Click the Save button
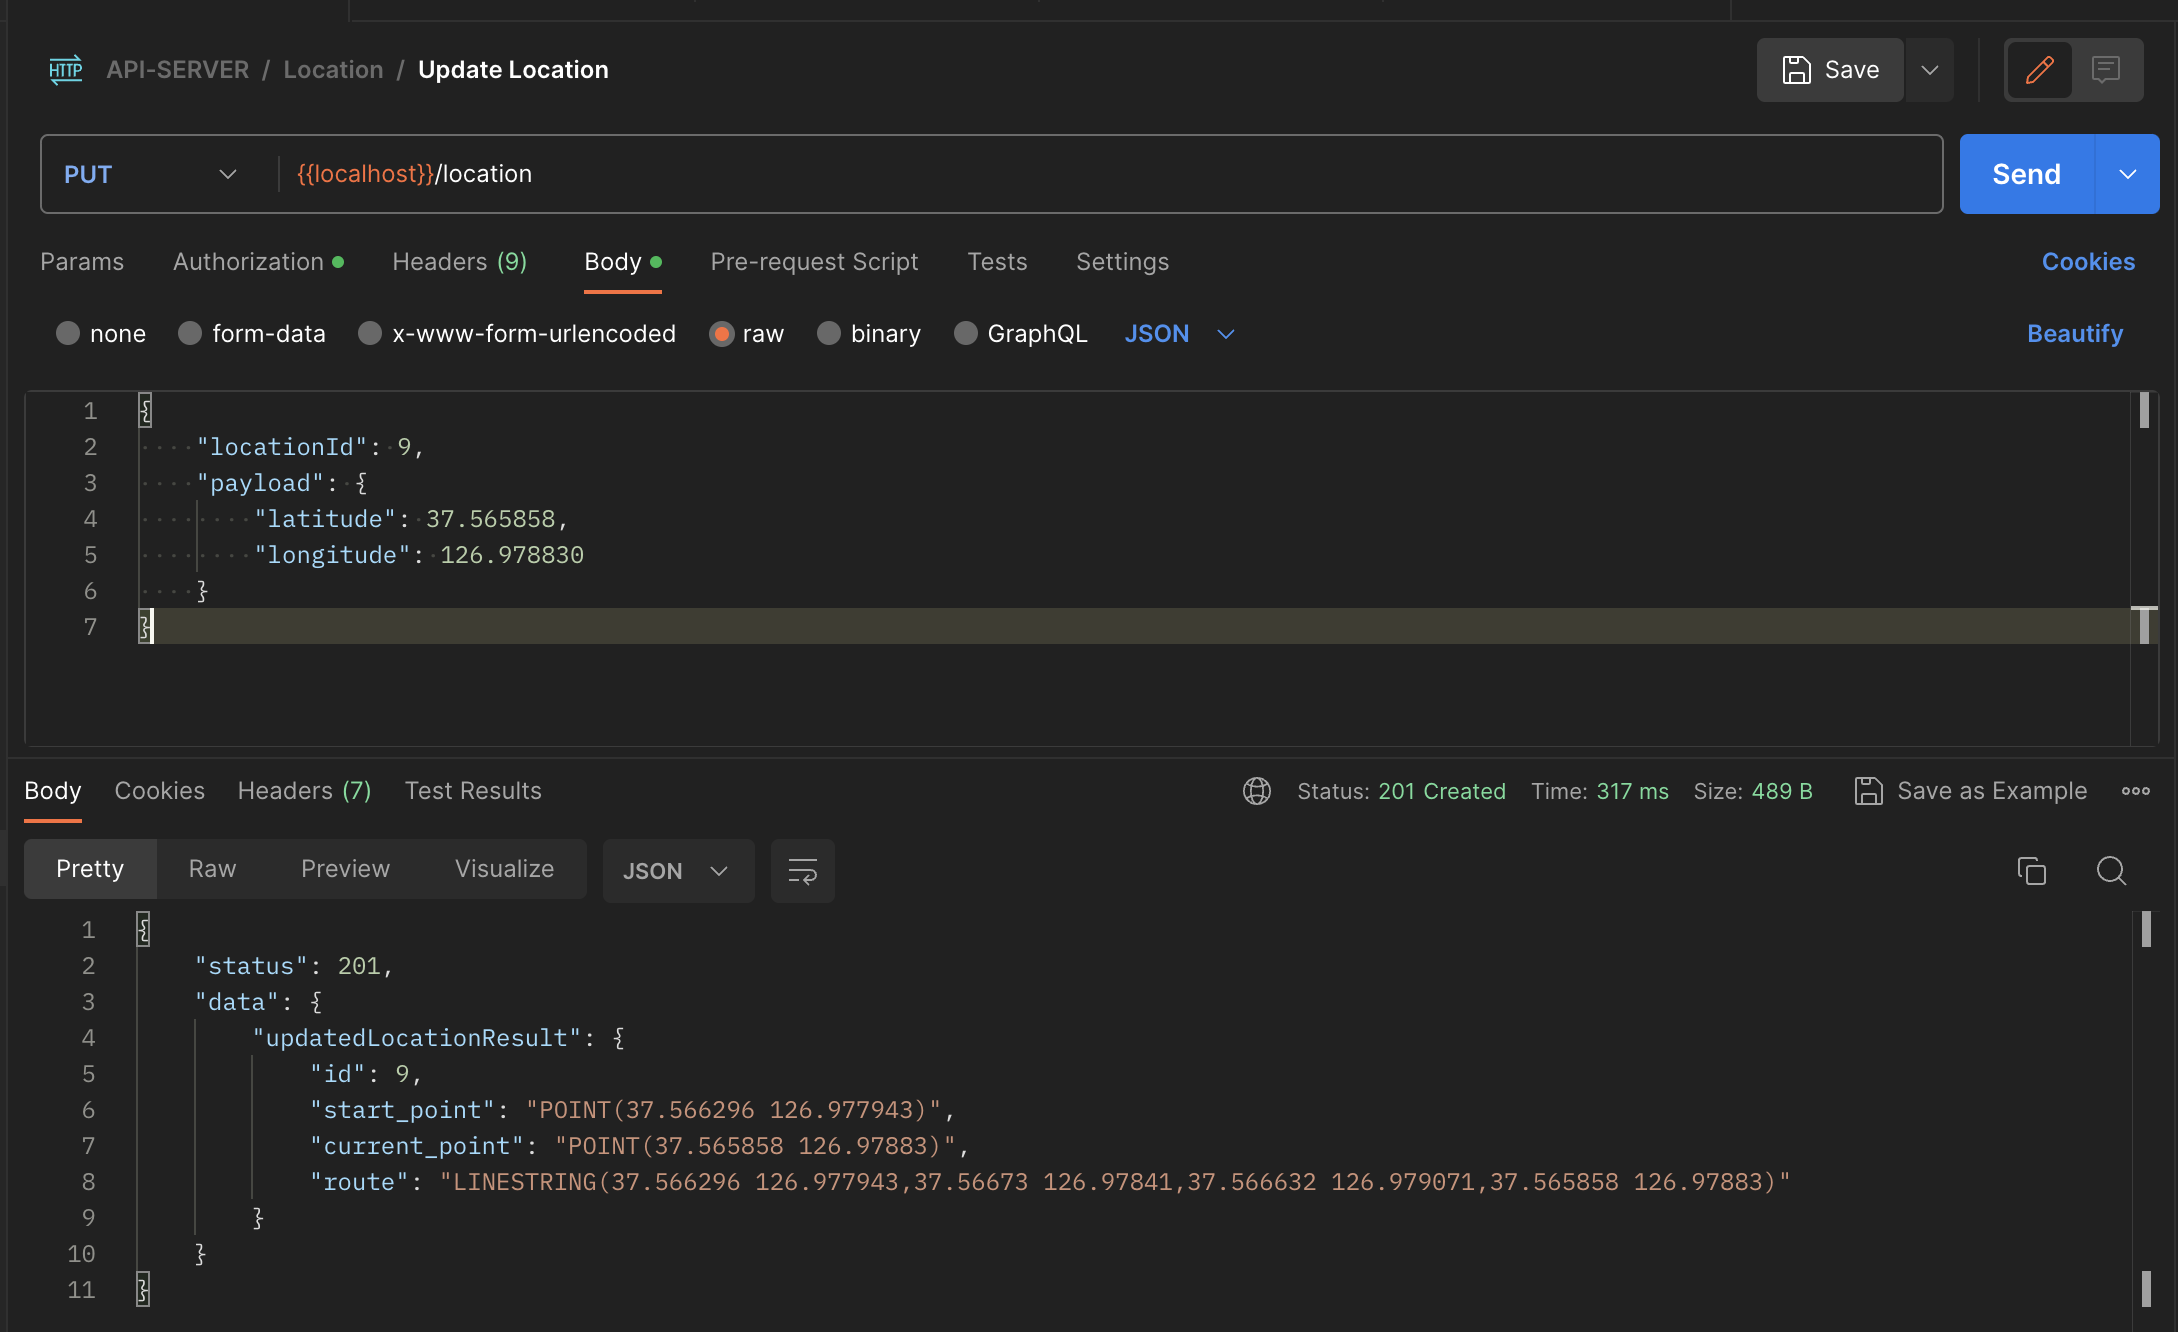This screenshot has height=1332, width=2178. [1830, 70]
